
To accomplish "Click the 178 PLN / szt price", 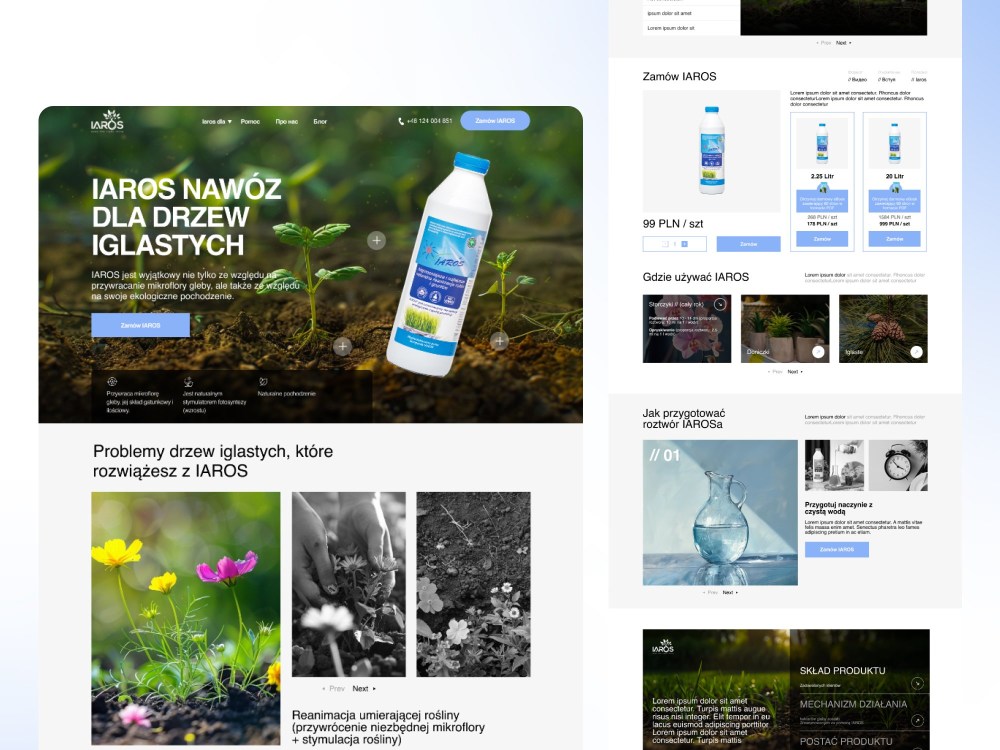I will (x=822, y=224).
